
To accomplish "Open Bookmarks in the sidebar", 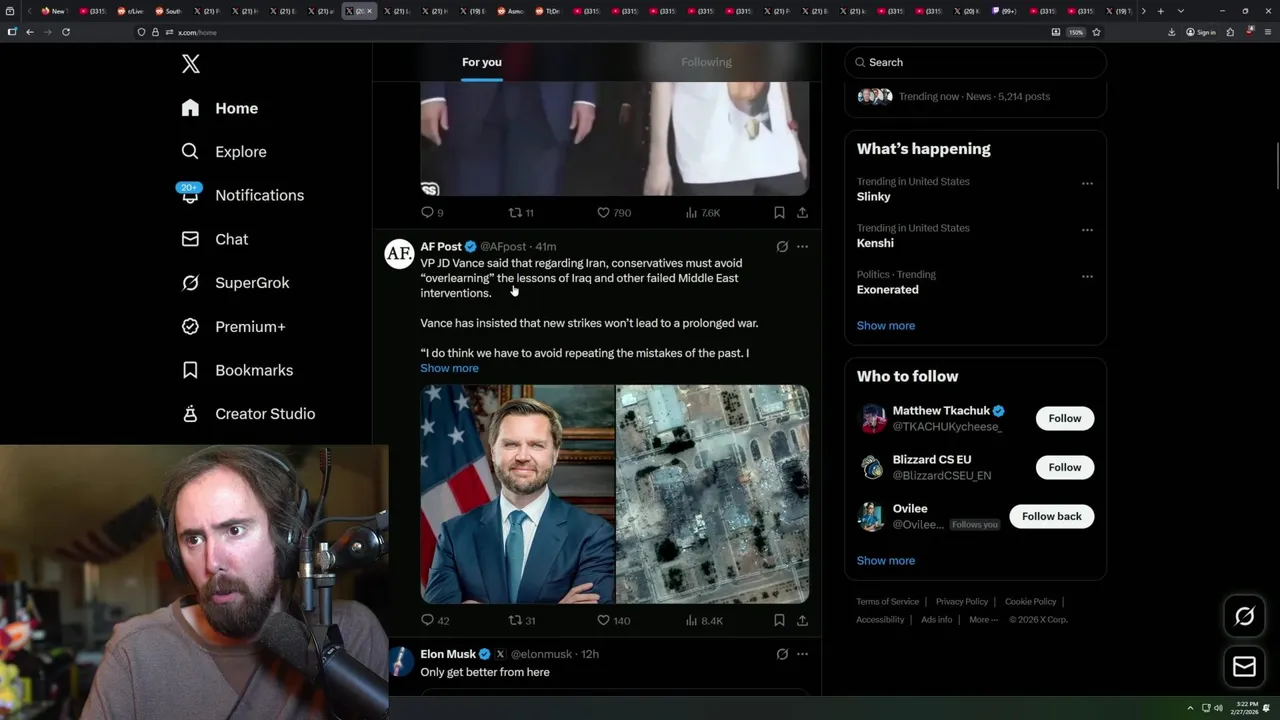I will (x=238, y=370).
